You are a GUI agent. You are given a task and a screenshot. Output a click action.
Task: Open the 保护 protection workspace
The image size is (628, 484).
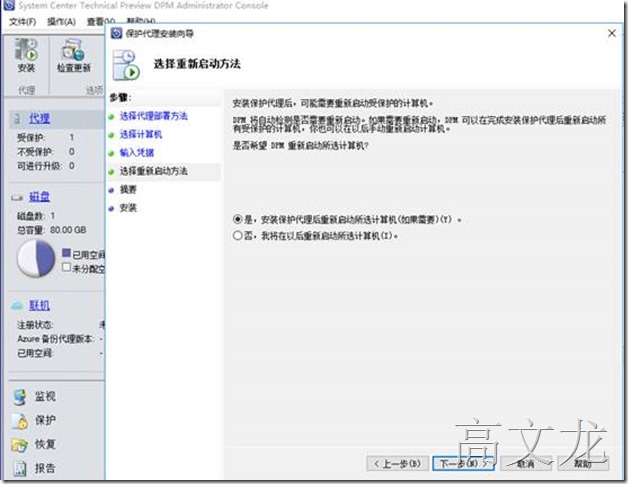[x=45, y=420]
